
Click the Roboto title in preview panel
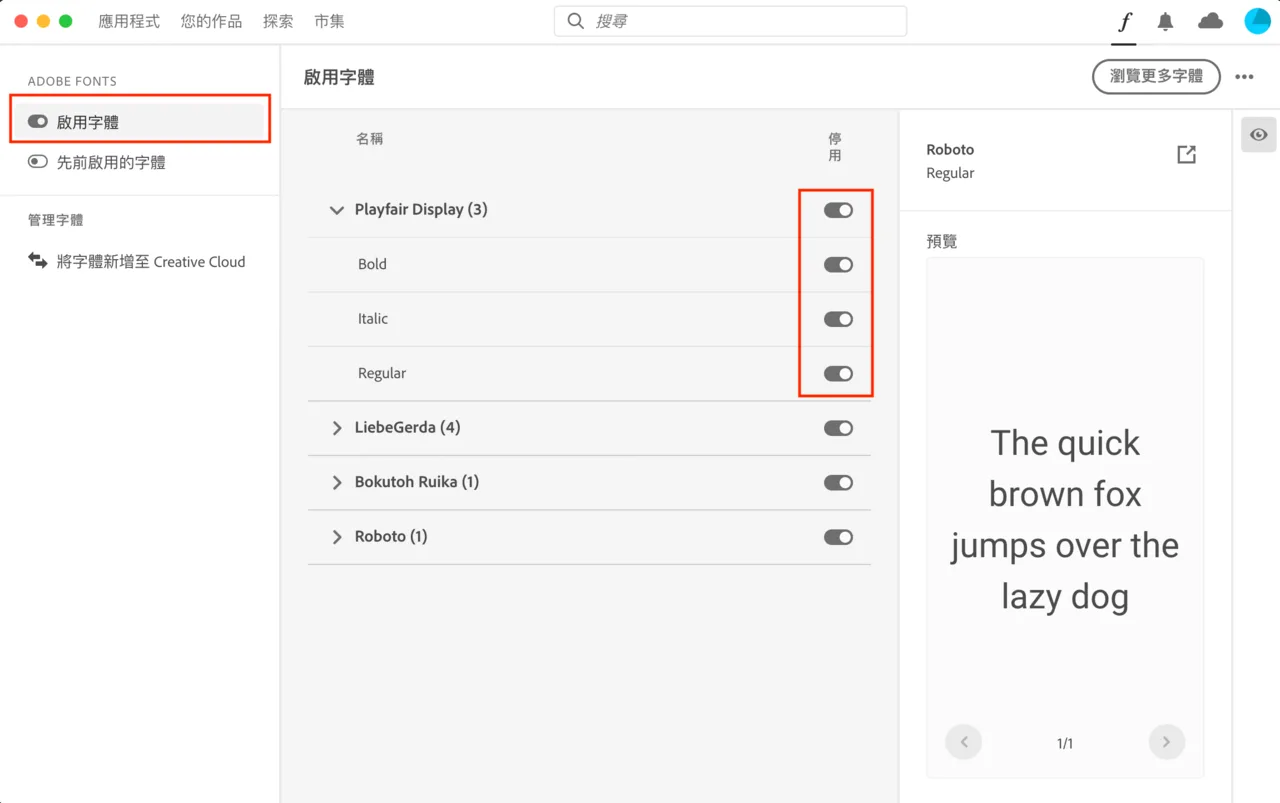pos(950,150)
